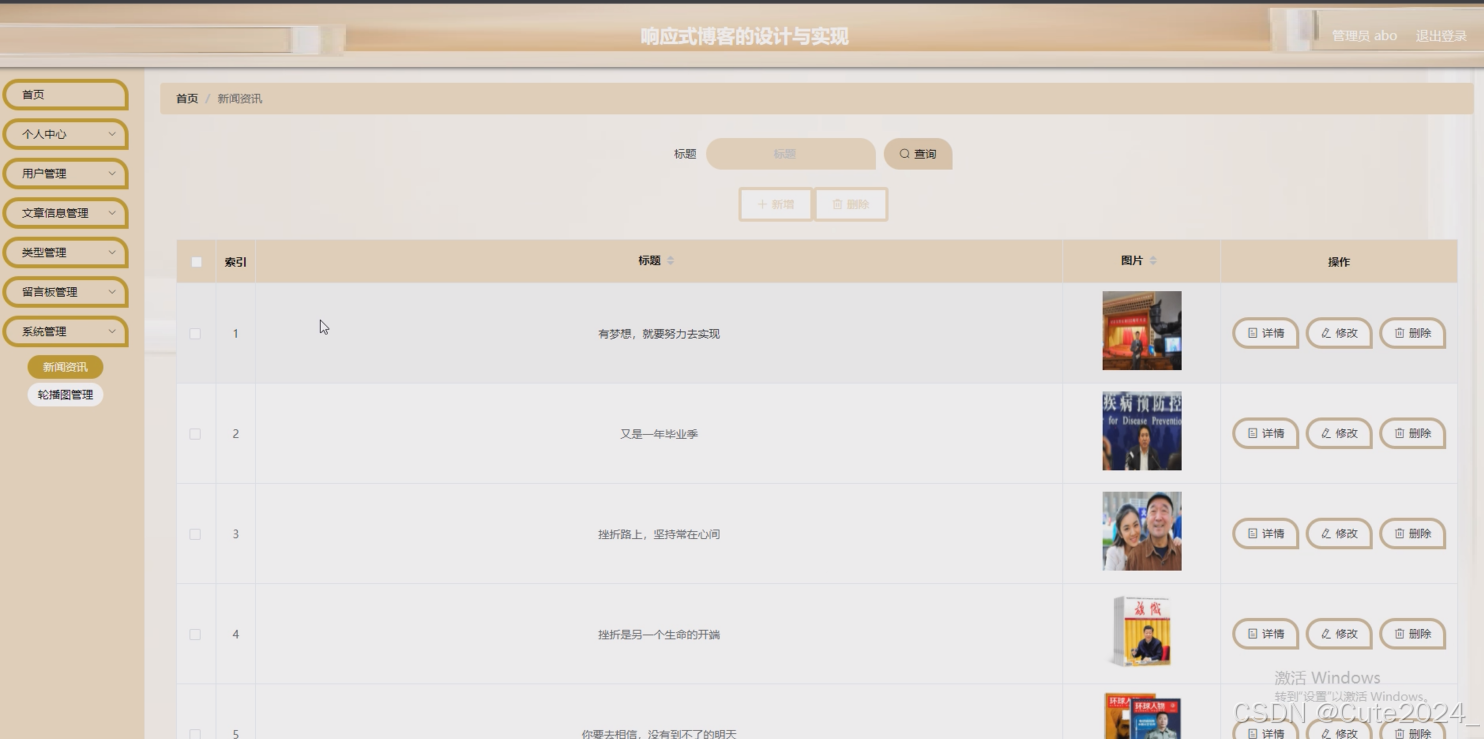Sort the table by 图片 column arrows
The width and height of the screenshot is (1484, 739).
click(x=1153, y=261)
